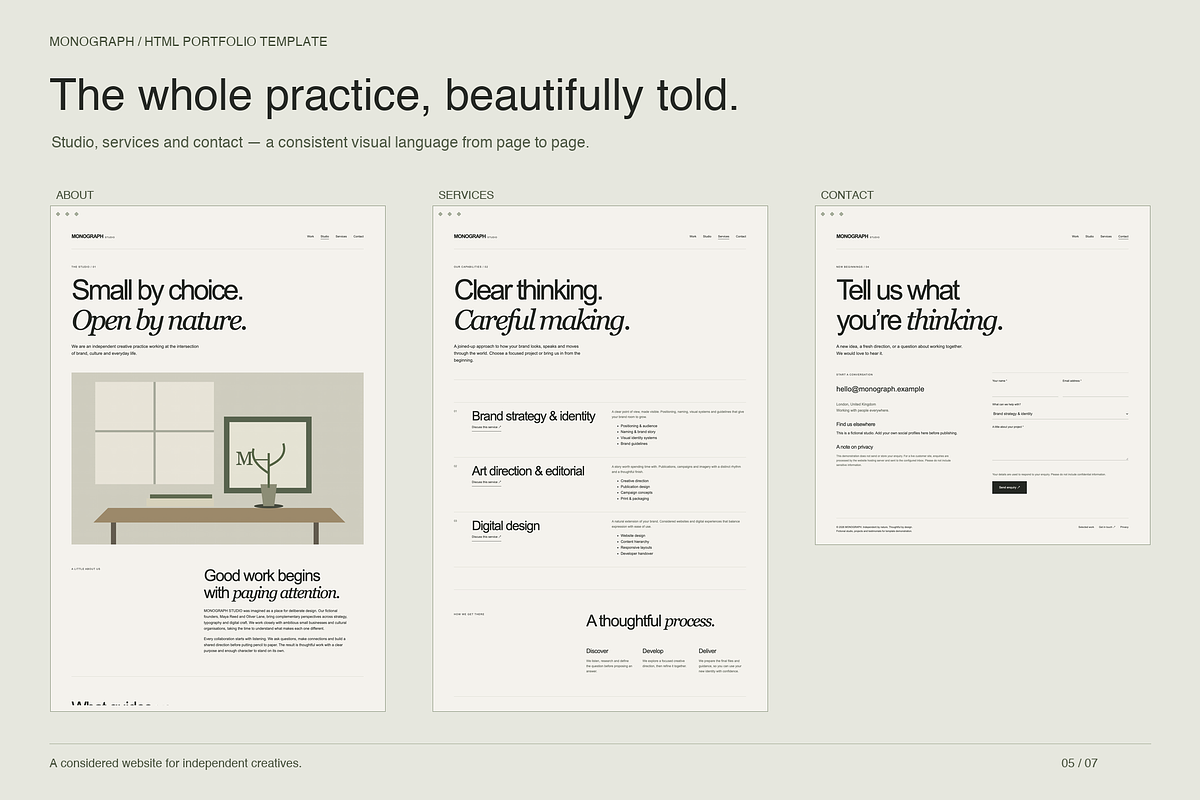Viewport: 1200px width, 800px height.
Task: Focus the 'A little about your project' textarea
Action: click(x=1060, y=446)
